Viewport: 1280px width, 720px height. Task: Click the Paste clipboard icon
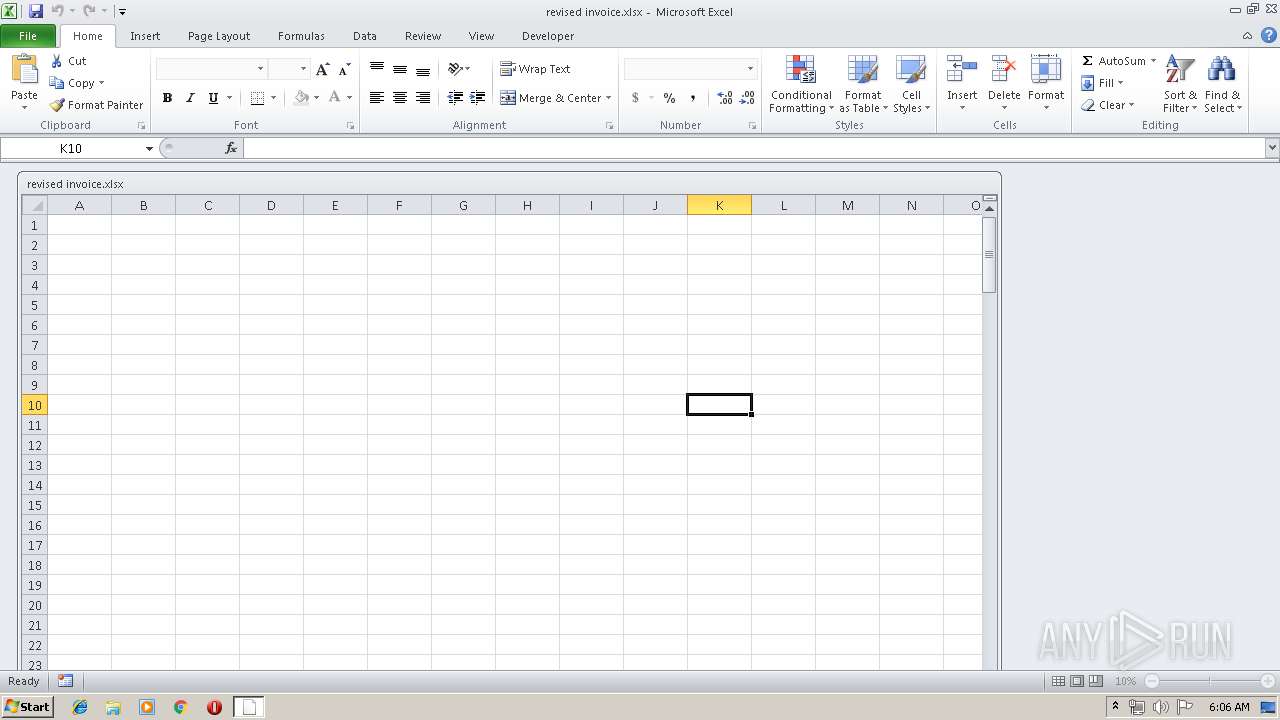(x=24, y=70)
